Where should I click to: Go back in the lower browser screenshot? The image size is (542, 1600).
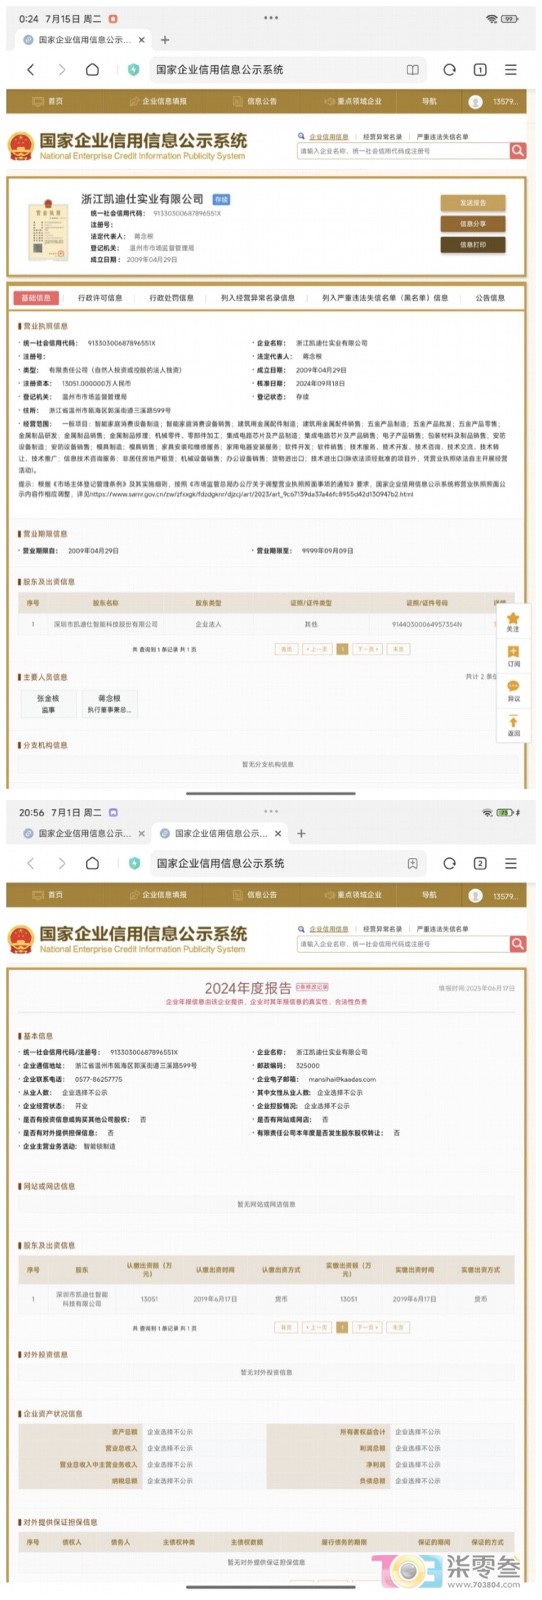coord(31,863)
